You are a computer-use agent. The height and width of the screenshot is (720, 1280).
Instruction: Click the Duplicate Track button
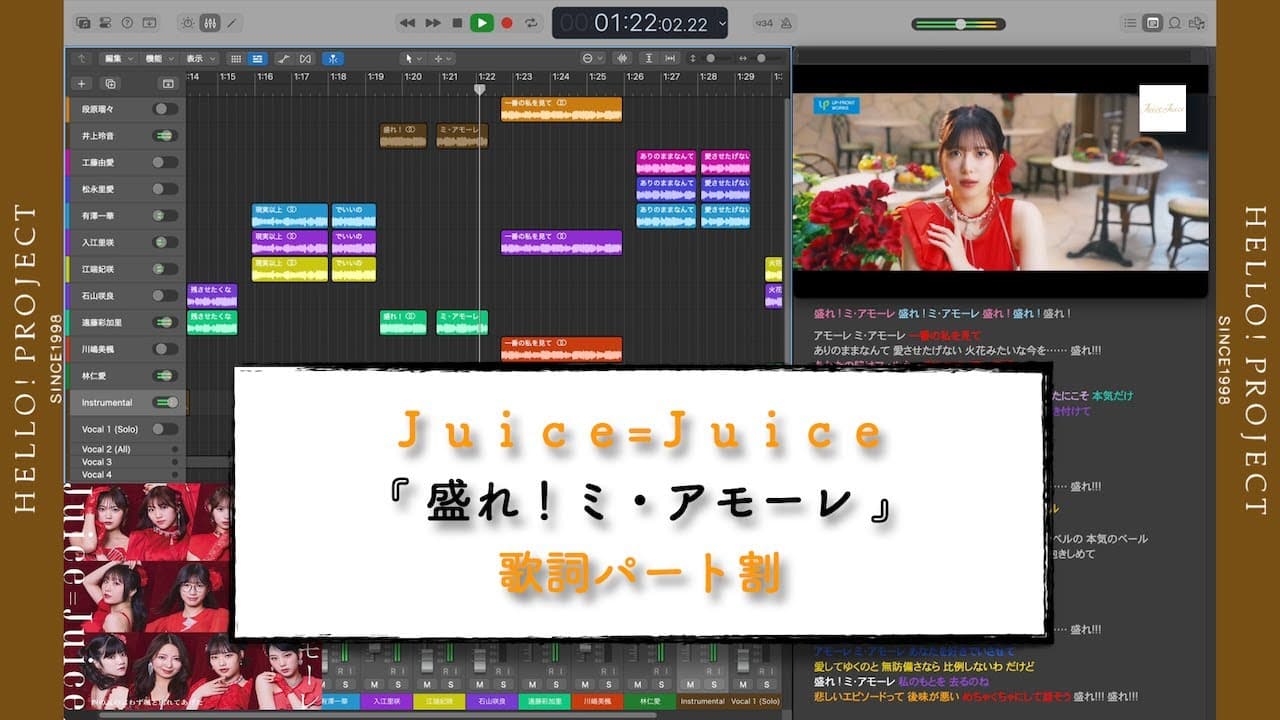tap(110, 84)
